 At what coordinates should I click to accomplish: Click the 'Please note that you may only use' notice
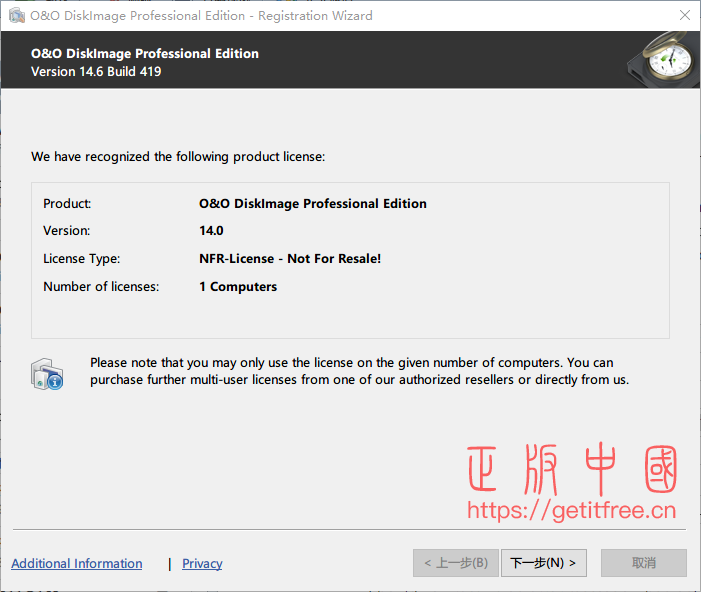click(x=359, y=371)
